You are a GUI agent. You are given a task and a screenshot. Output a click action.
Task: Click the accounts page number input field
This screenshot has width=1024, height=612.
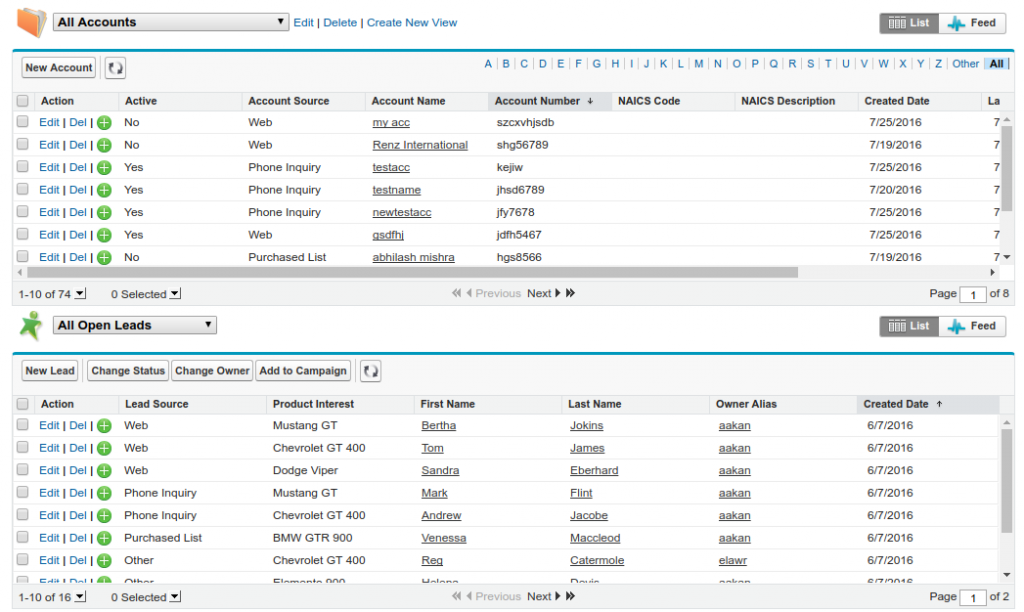pyautogui.click(x=971, y=293)
